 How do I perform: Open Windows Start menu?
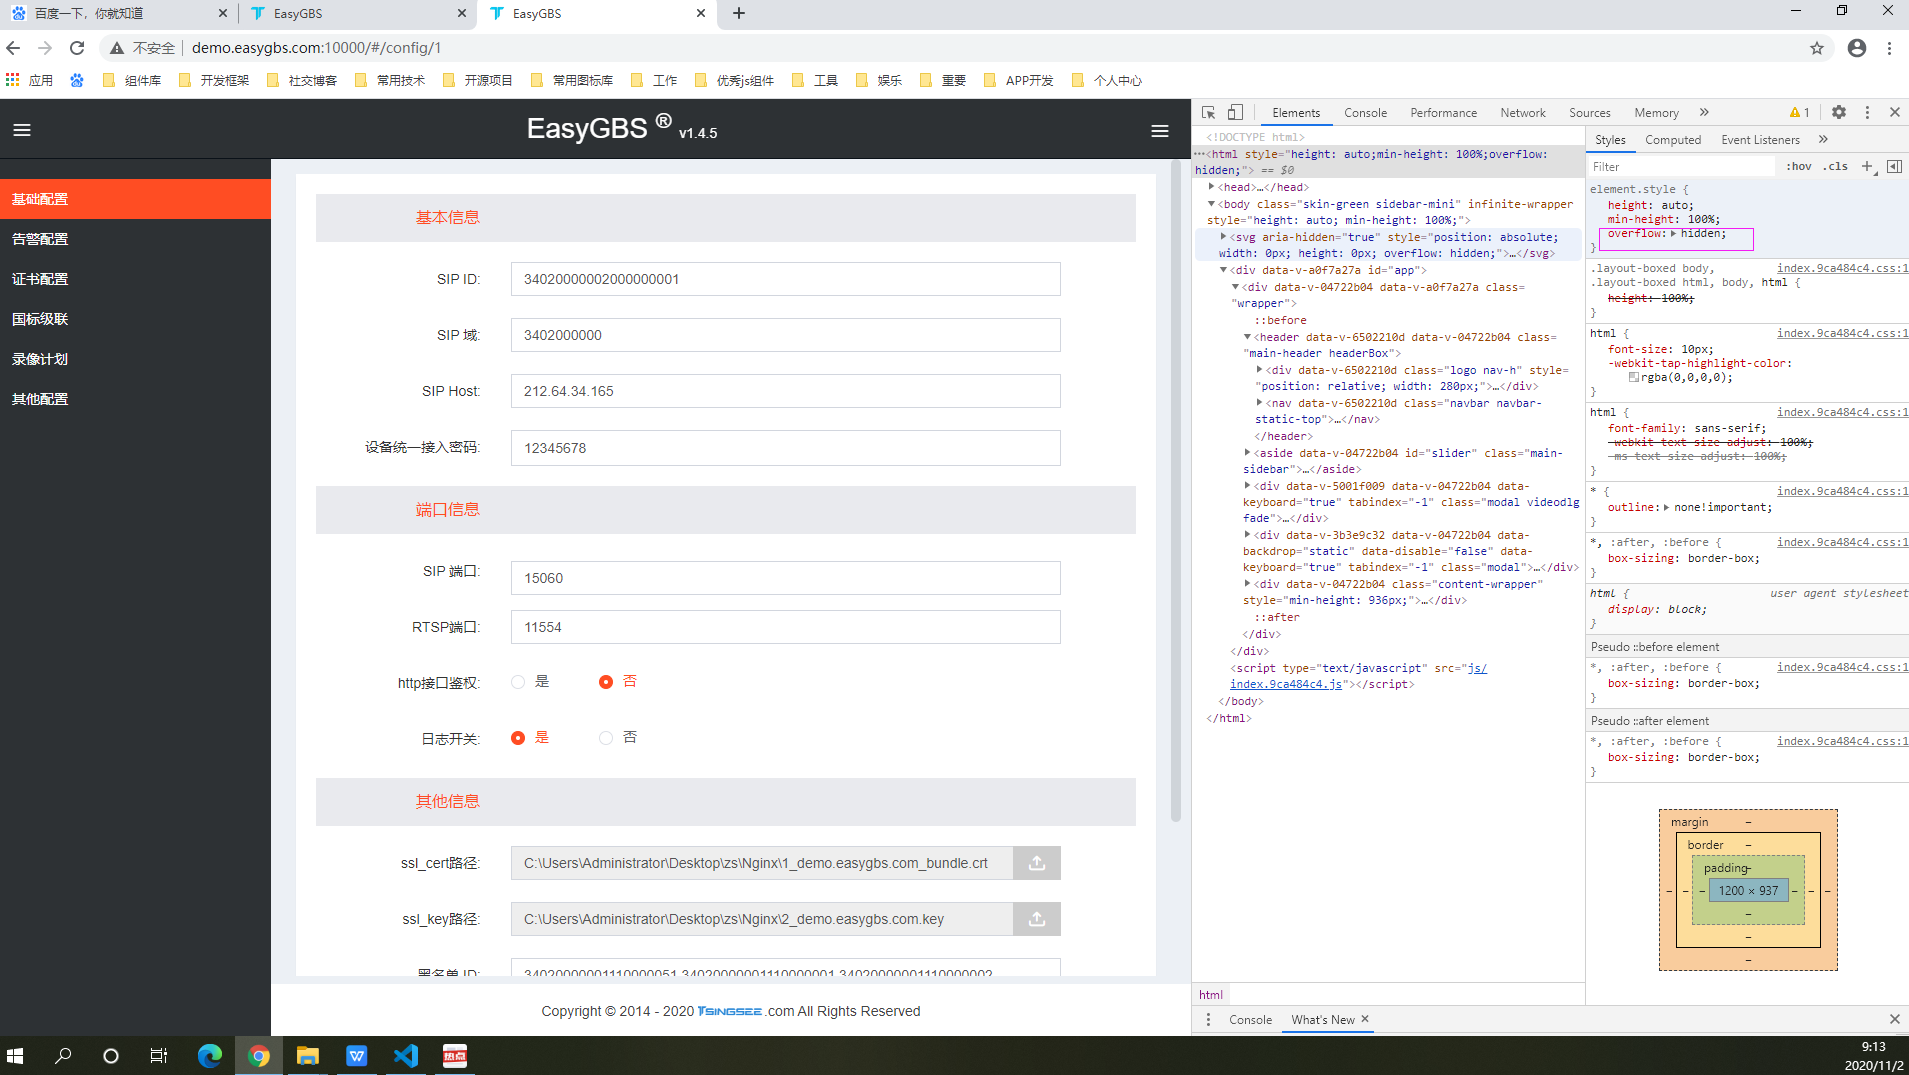point(15,1056)
